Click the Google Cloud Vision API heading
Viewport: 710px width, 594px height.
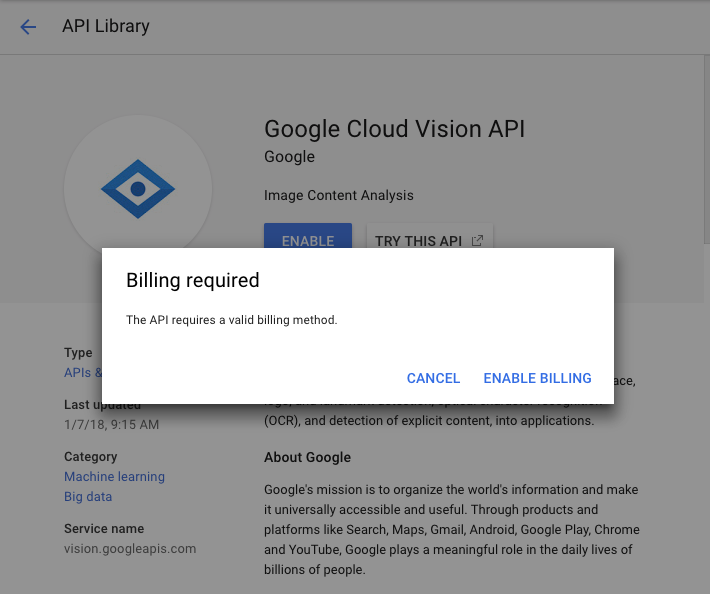pos(394,129)
